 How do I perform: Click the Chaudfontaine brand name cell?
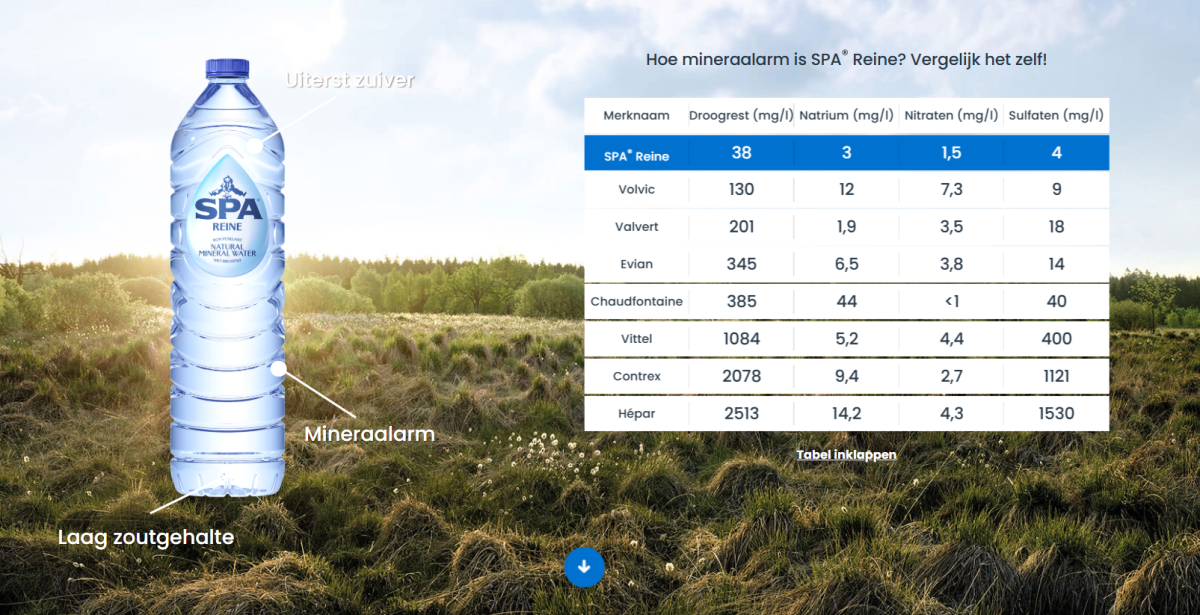(635, 302)
